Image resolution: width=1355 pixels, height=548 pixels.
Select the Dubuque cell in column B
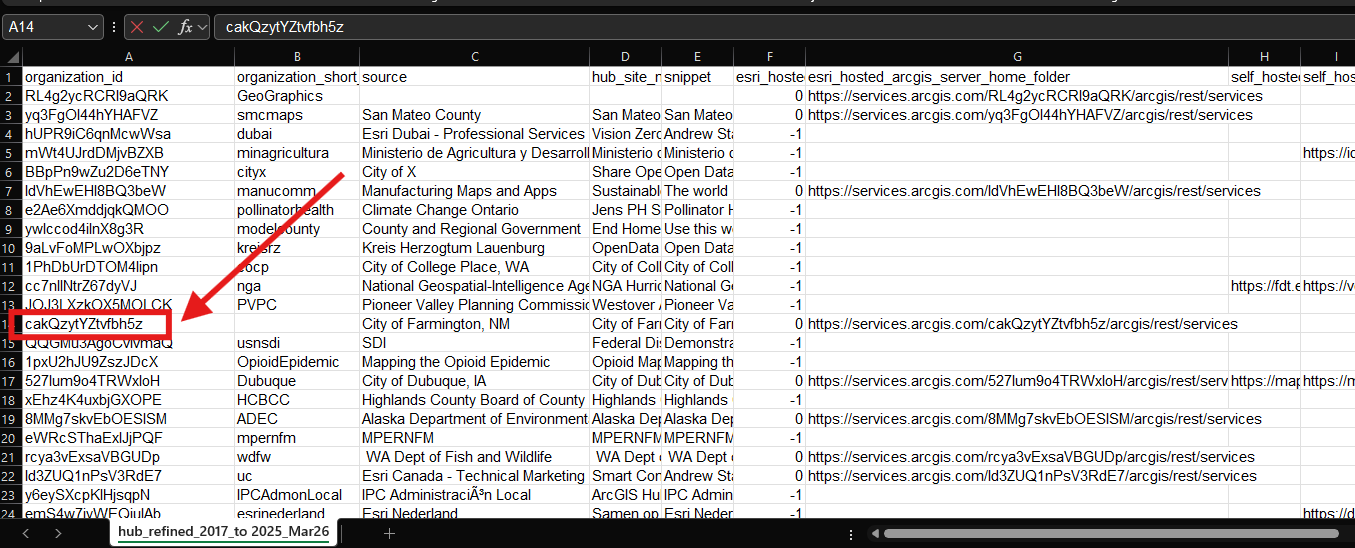point(297,381)
